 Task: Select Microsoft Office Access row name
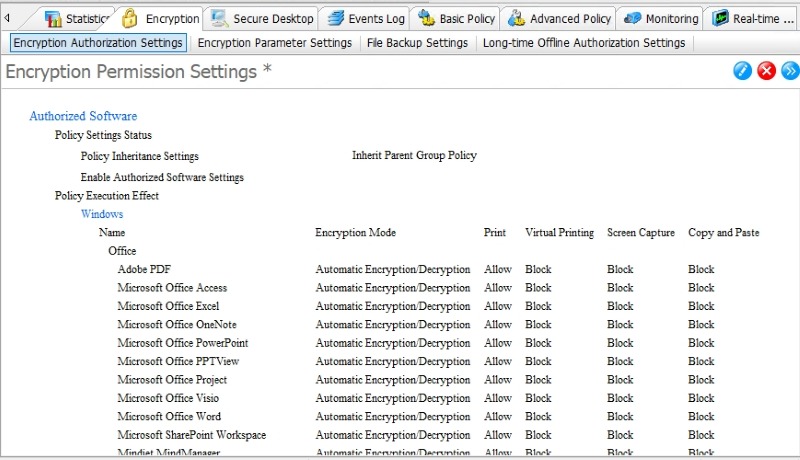(172, 288)
